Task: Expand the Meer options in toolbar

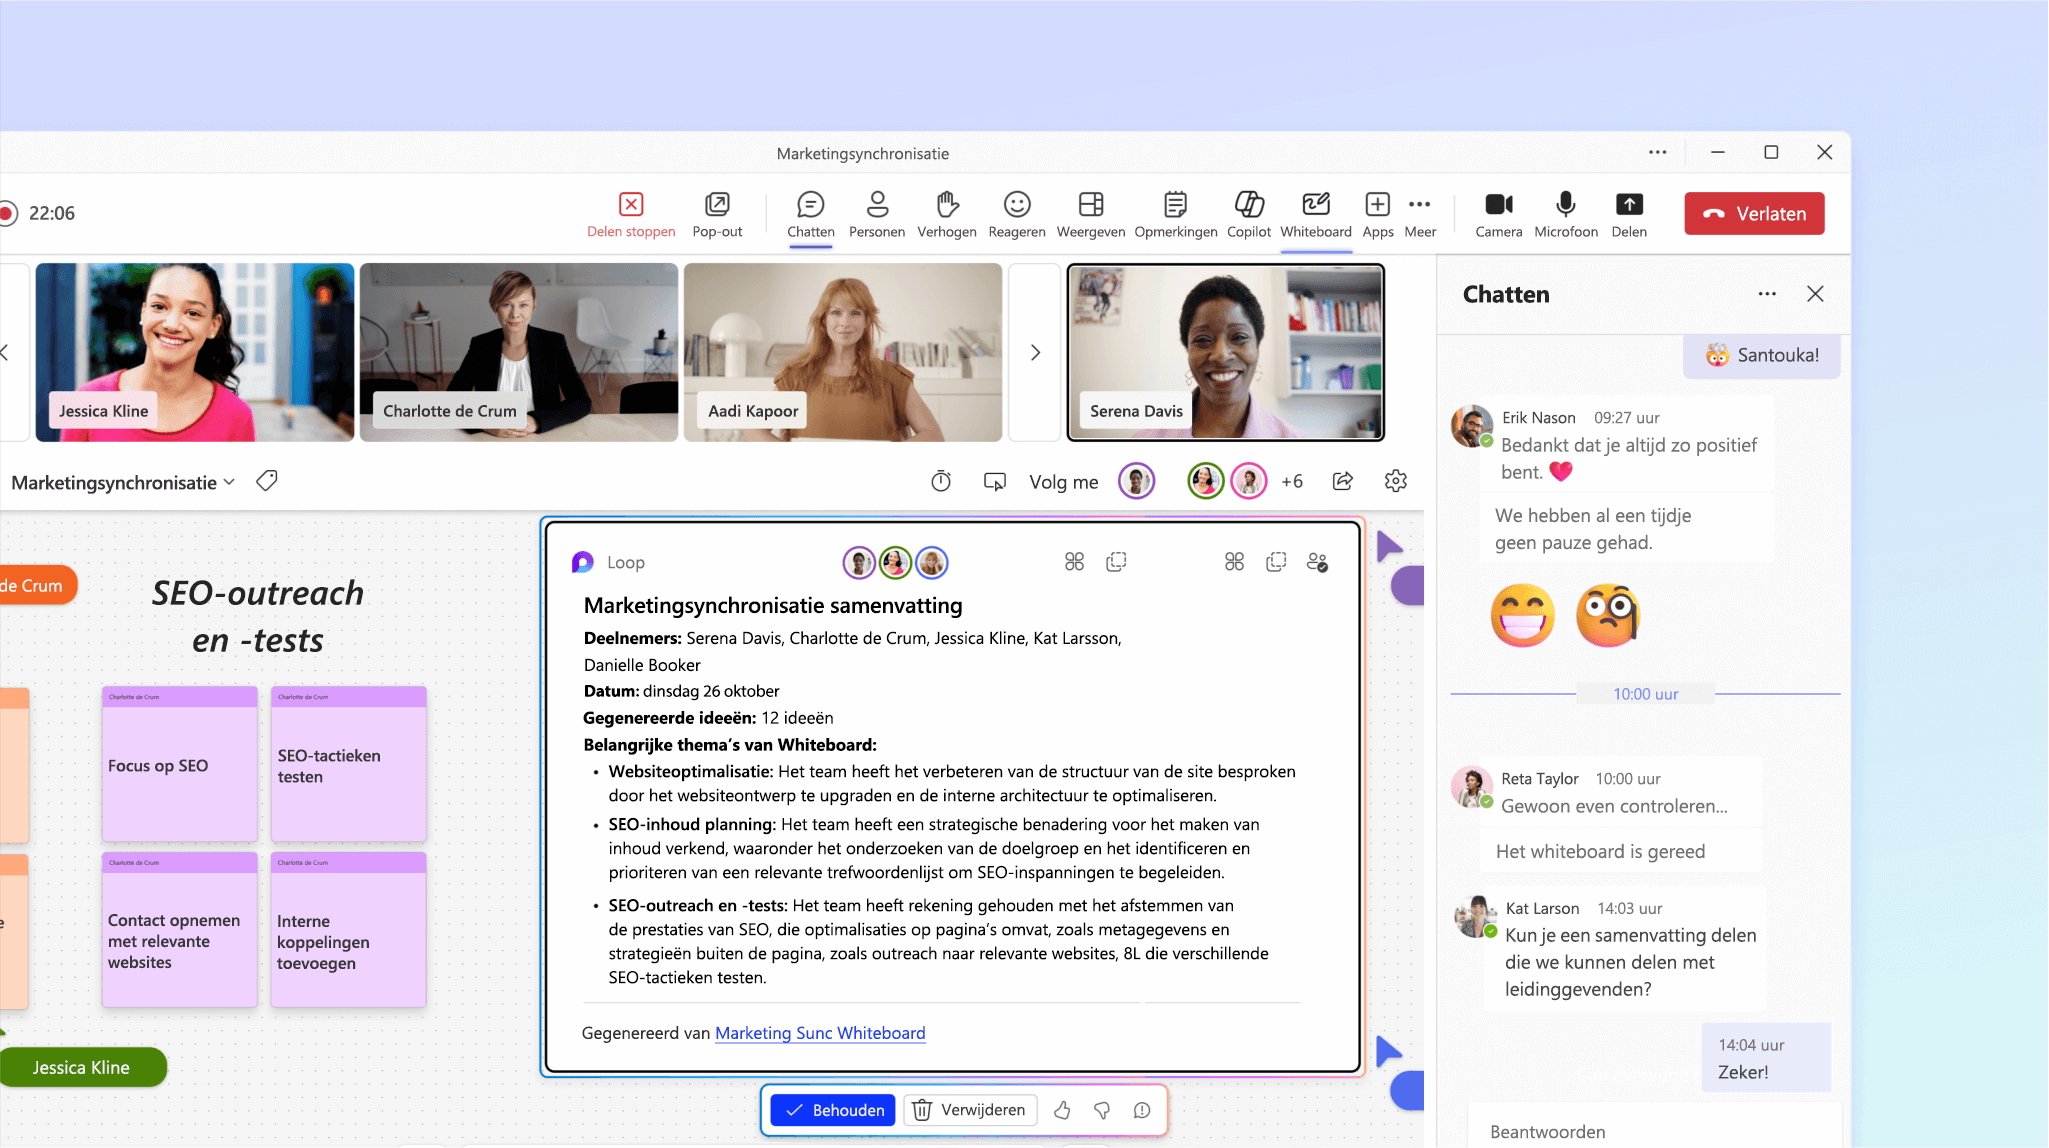Action: (x=1419, y=212)
